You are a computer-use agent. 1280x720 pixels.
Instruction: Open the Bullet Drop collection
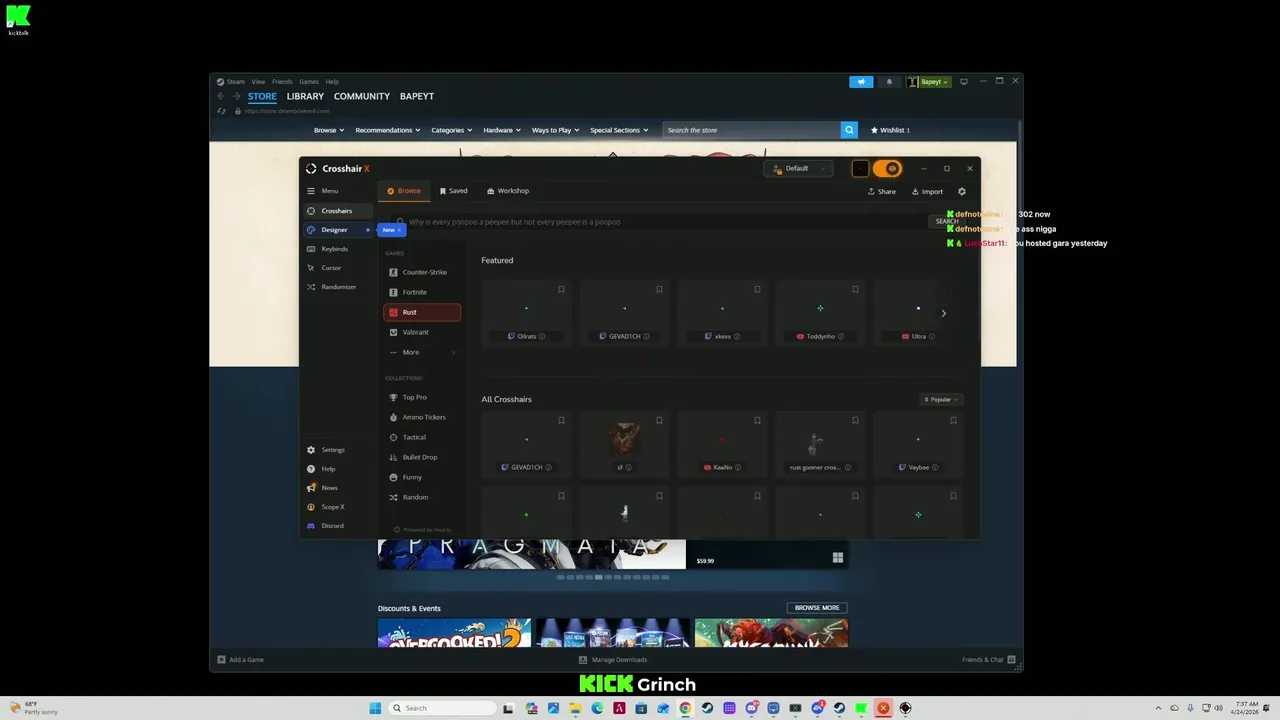(x=422, y=457)
